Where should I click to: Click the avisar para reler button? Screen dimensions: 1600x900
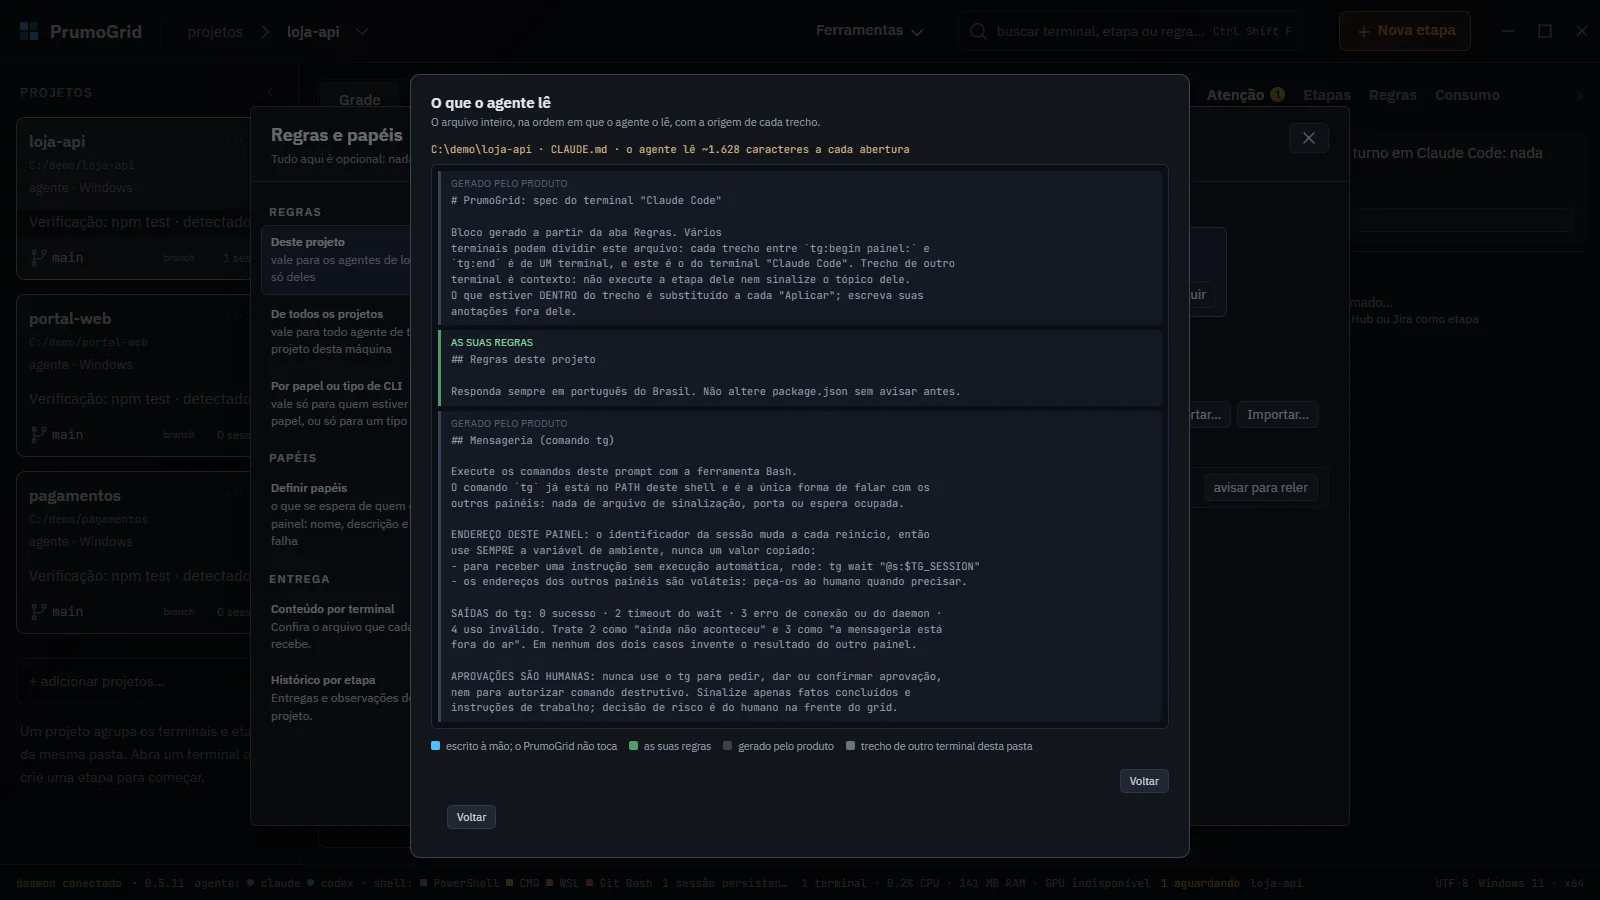point(1260,488)
